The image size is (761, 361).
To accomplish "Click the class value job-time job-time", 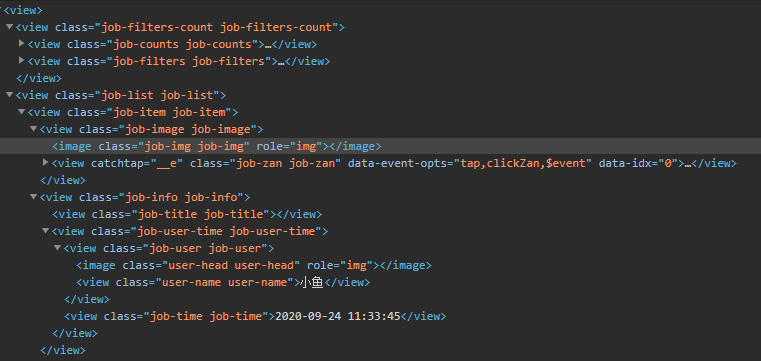I will pyautogui.click(x=205, y=316).
